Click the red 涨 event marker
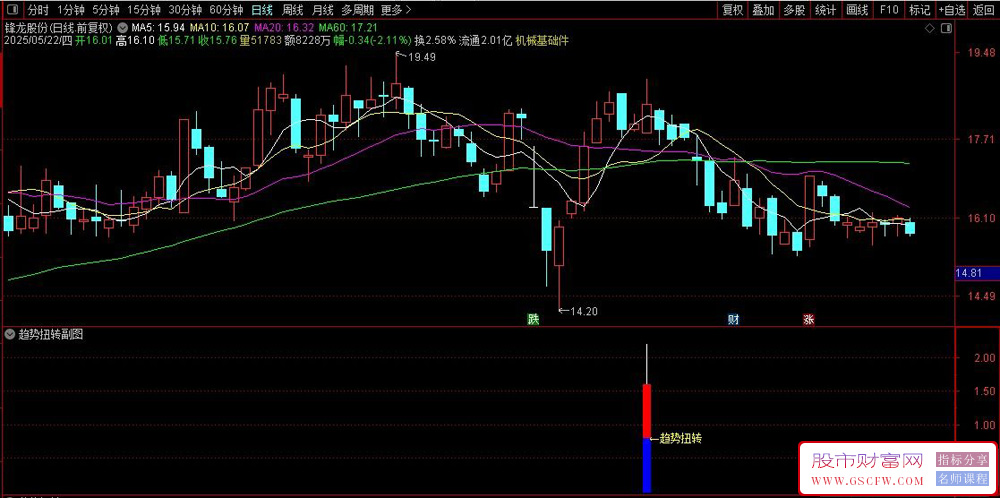1000x498 pixels. (x=809, y=319)
